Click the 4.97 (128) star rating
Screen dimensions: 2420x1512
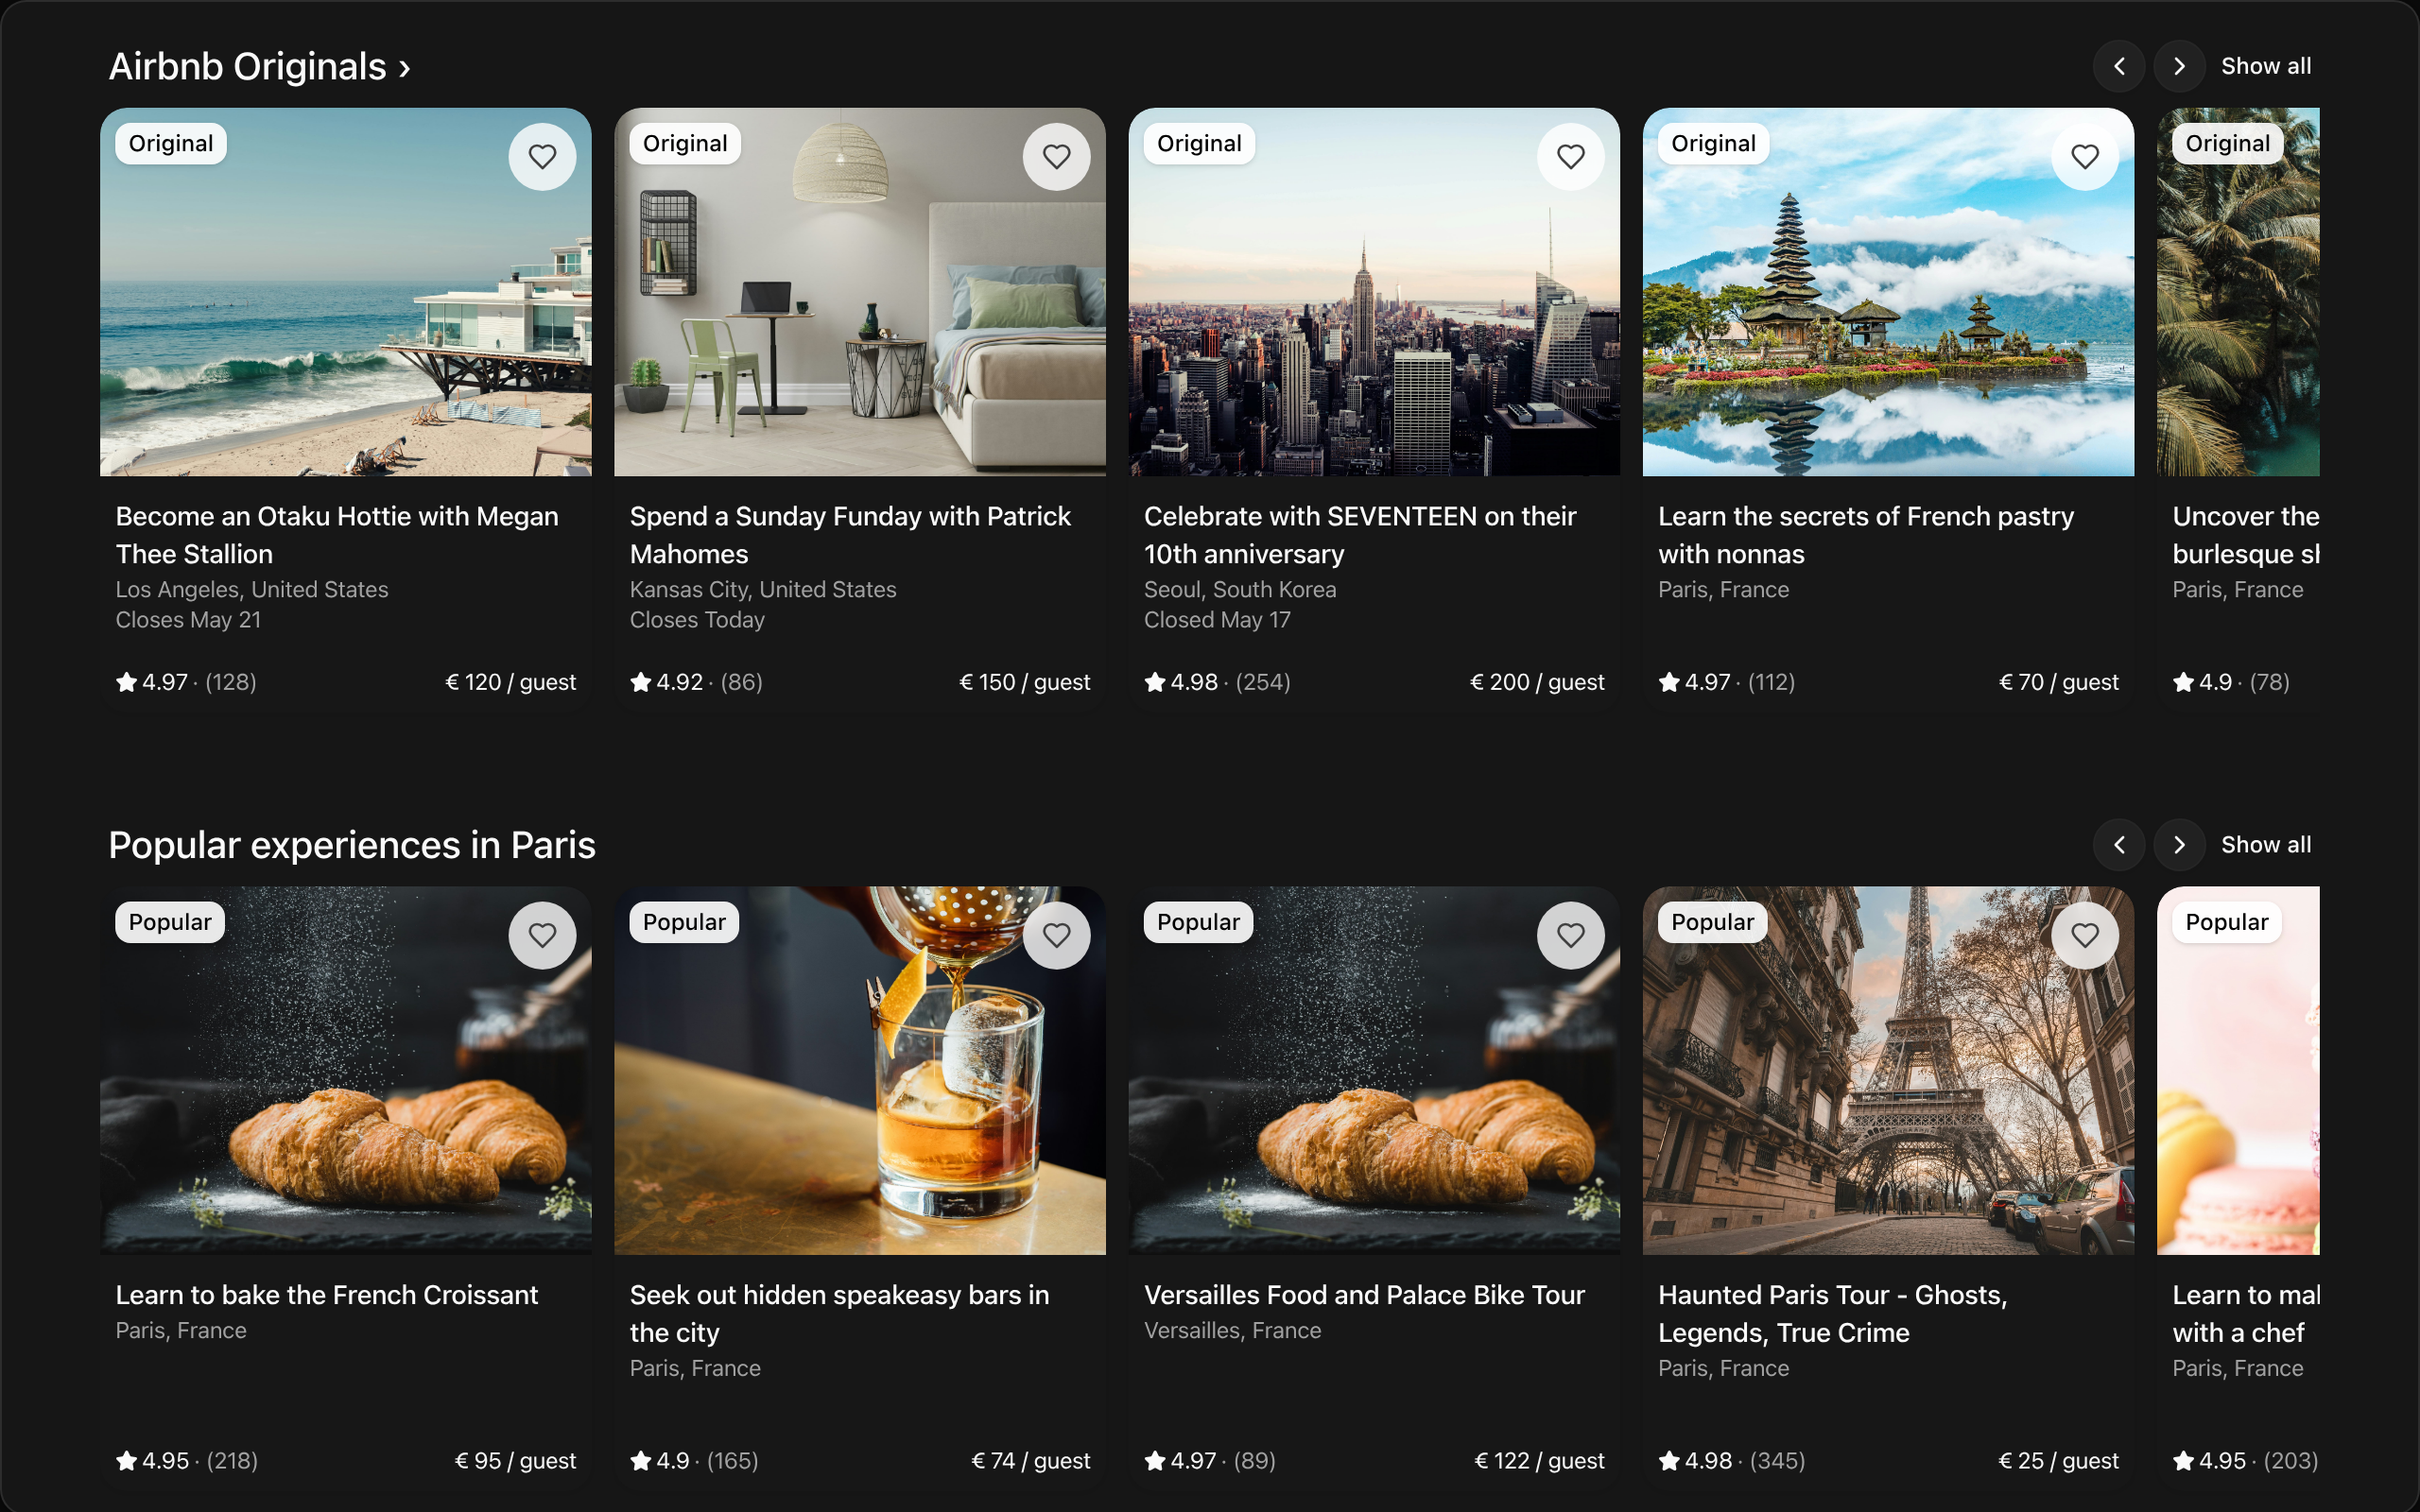click(x=186, y=682)
